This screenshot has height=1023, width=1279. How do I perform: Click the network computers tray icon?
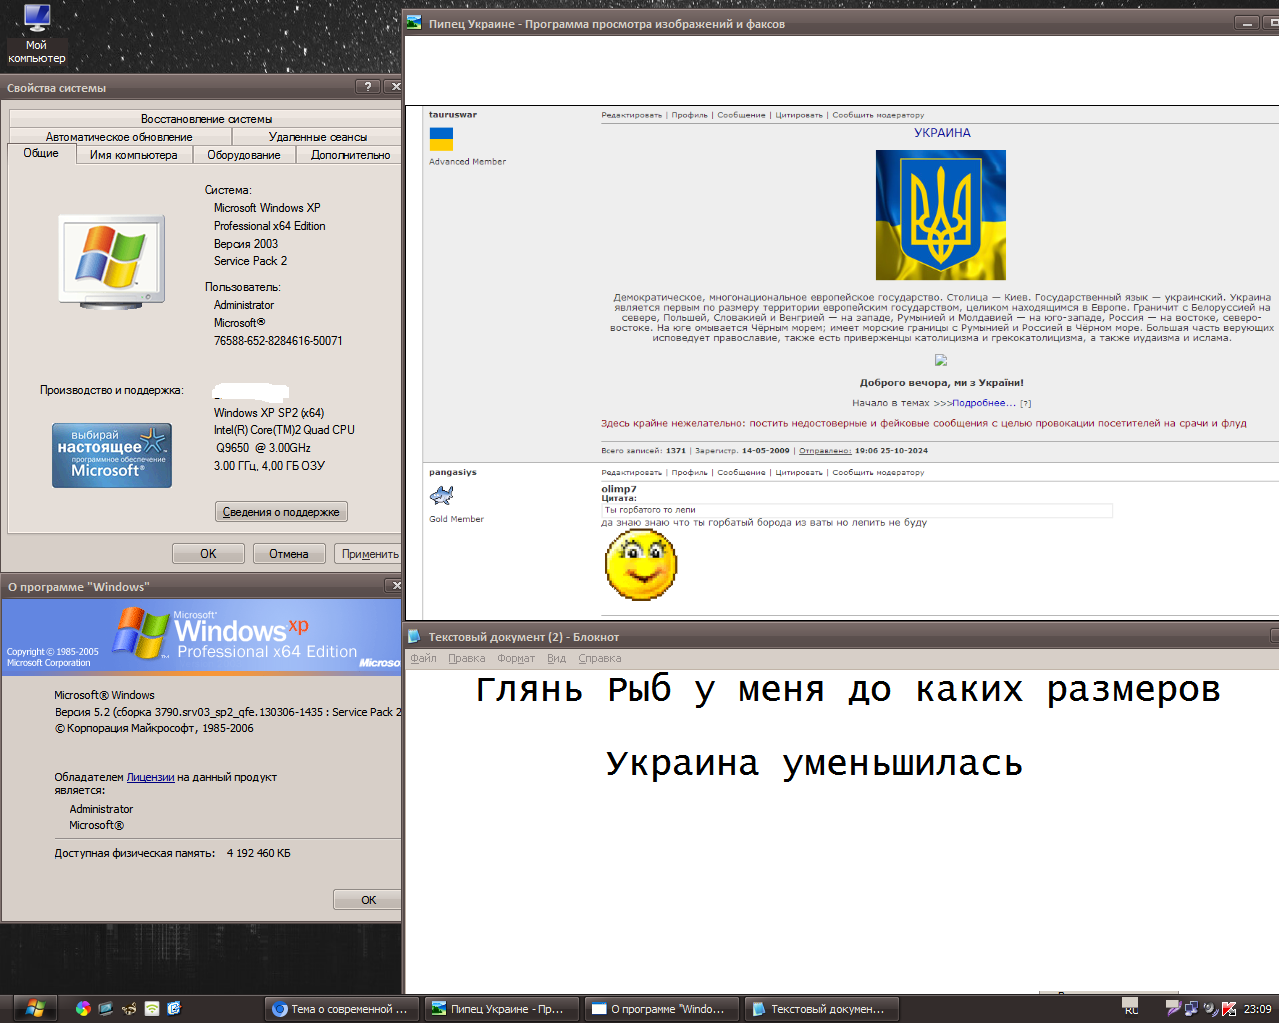coord(1190,1008)
